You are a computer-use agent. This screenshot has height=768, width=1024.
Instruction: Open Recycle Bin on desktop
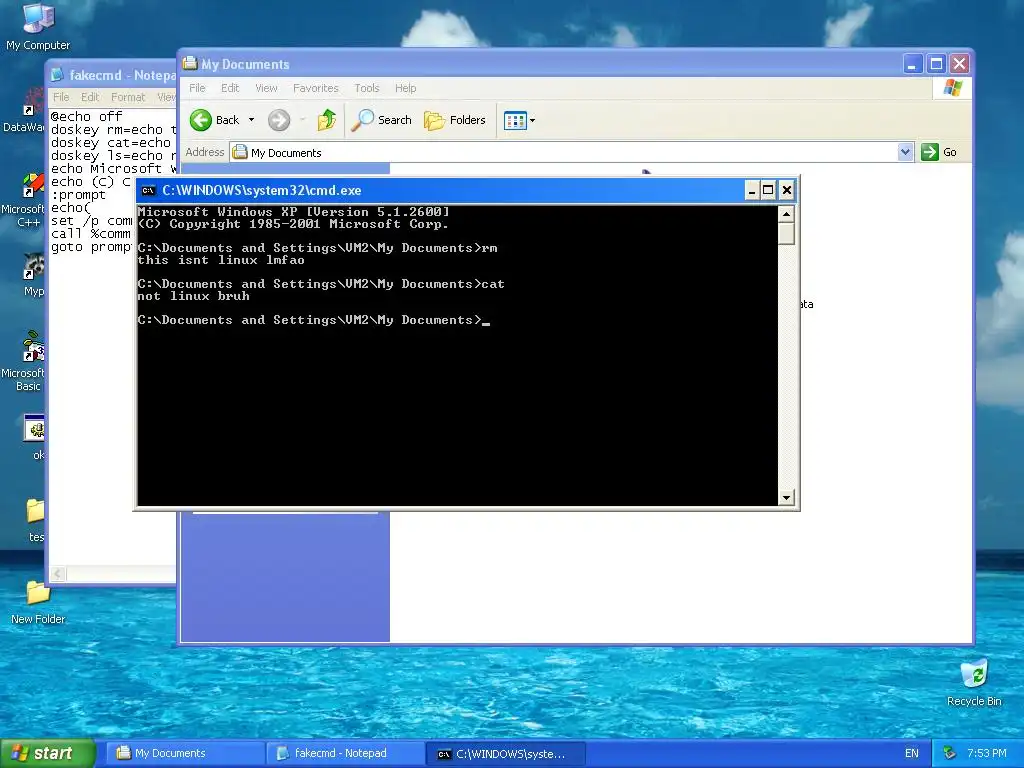974,683
